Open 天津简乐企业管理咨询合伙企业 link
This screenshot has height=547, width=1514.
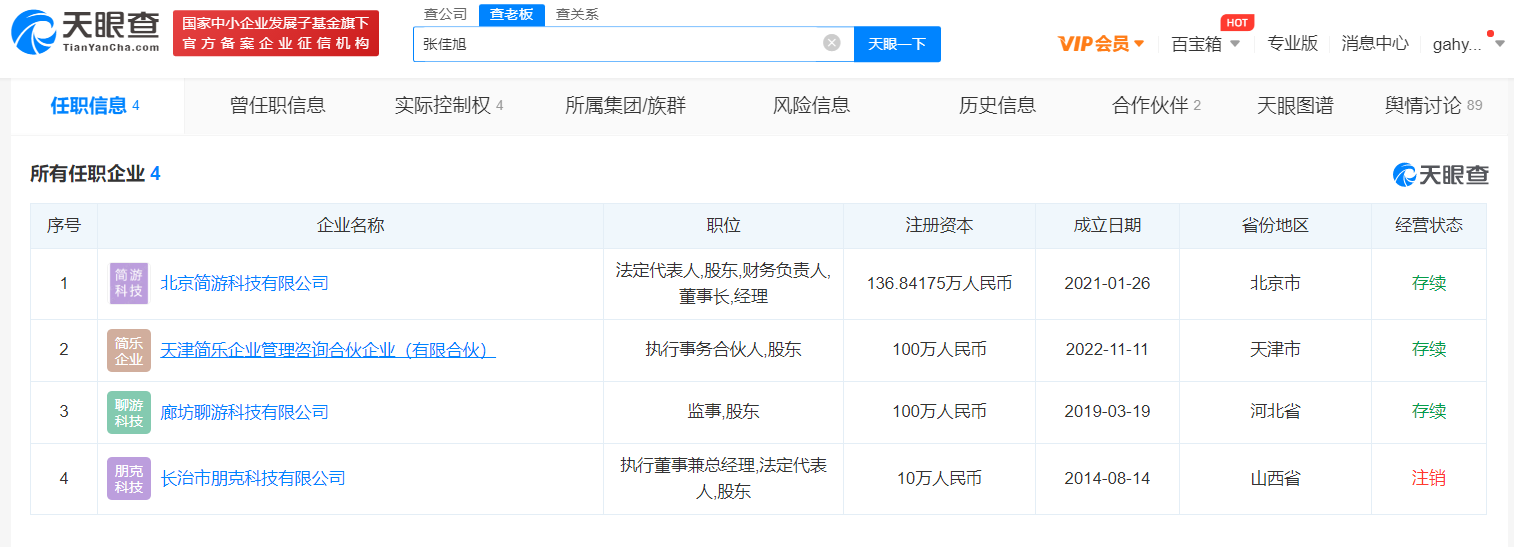(328, 350)
